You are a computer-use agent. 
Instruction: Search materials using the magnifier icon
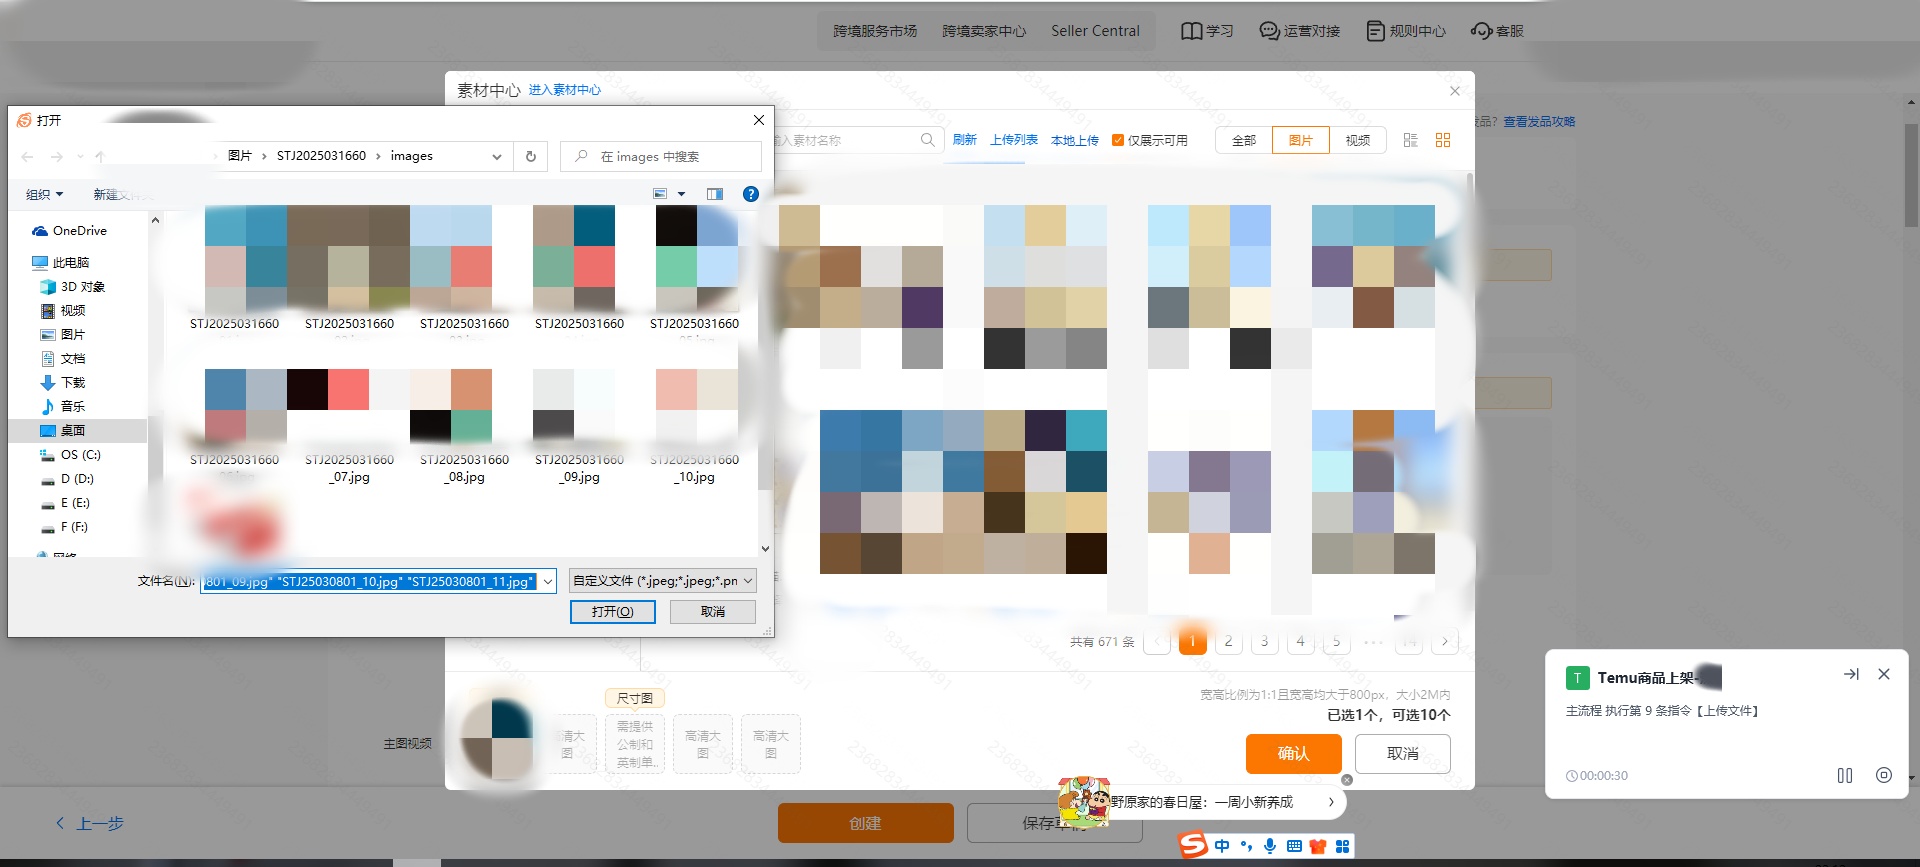(x=928, y=140)
